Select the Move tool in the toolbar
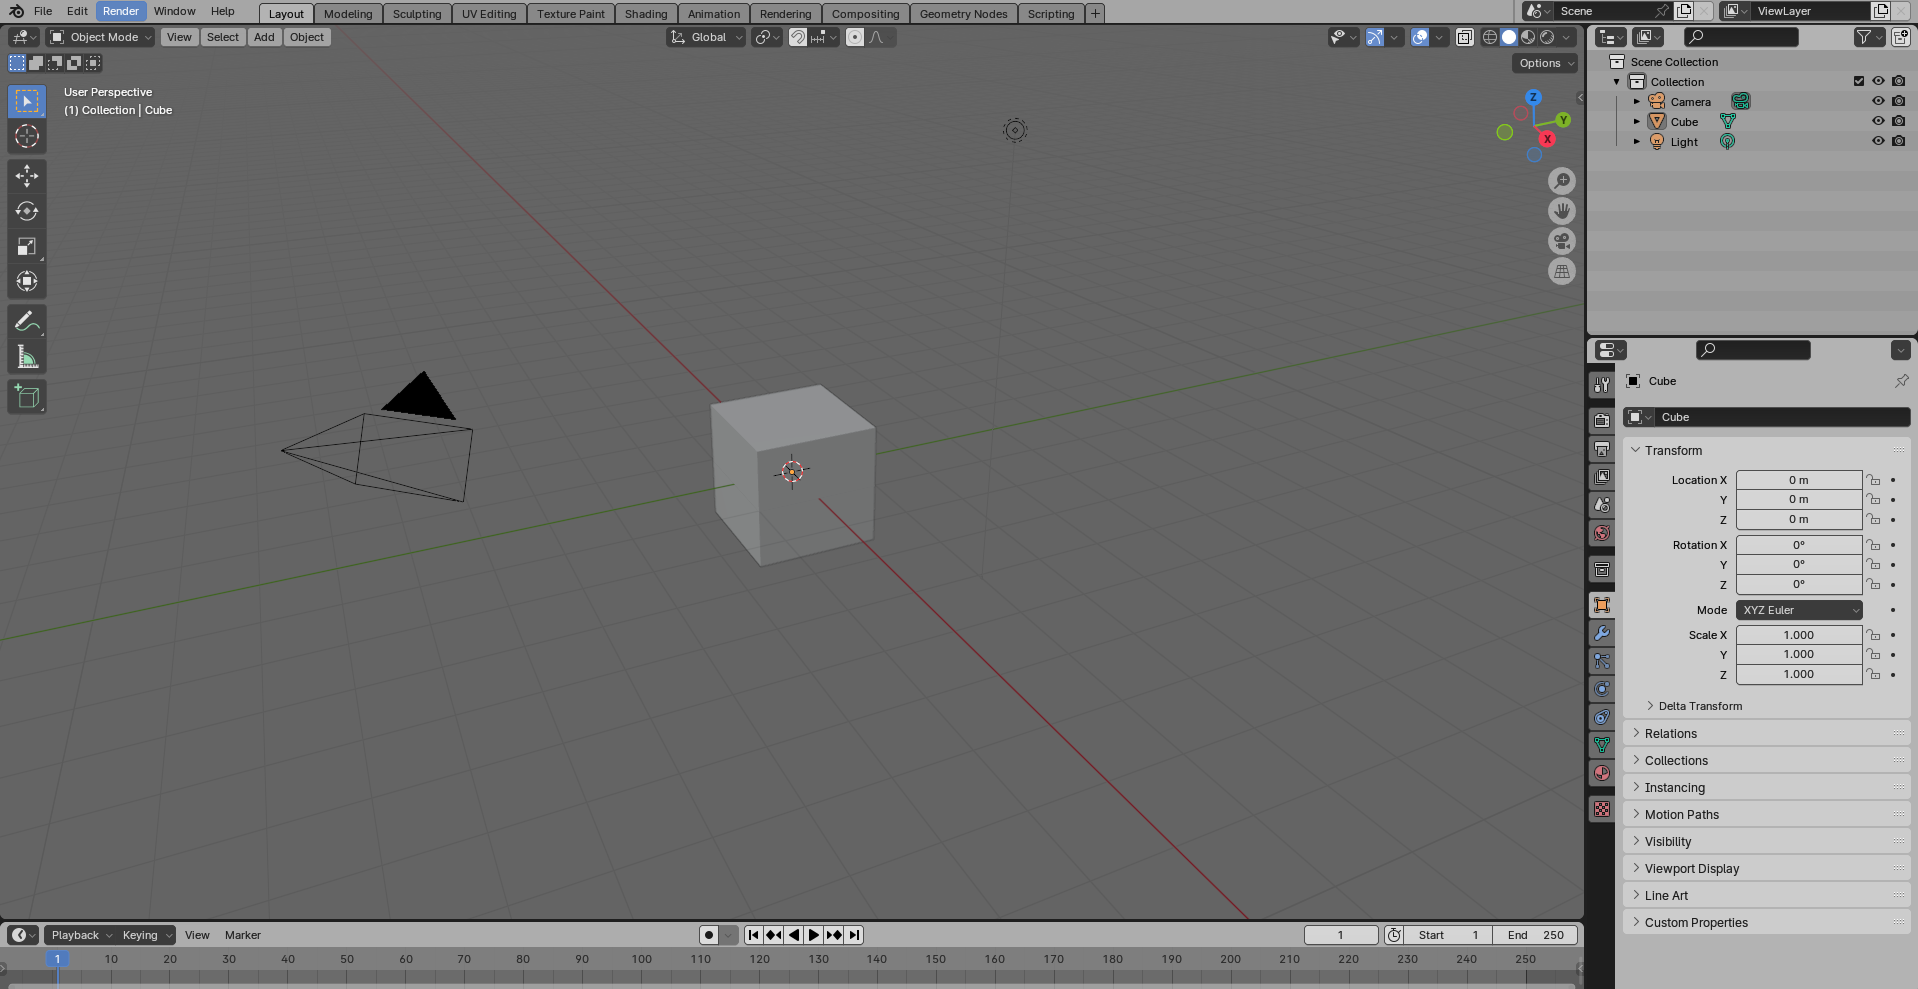Viewport: 1918px width, 989px height. tap(27, 175)
